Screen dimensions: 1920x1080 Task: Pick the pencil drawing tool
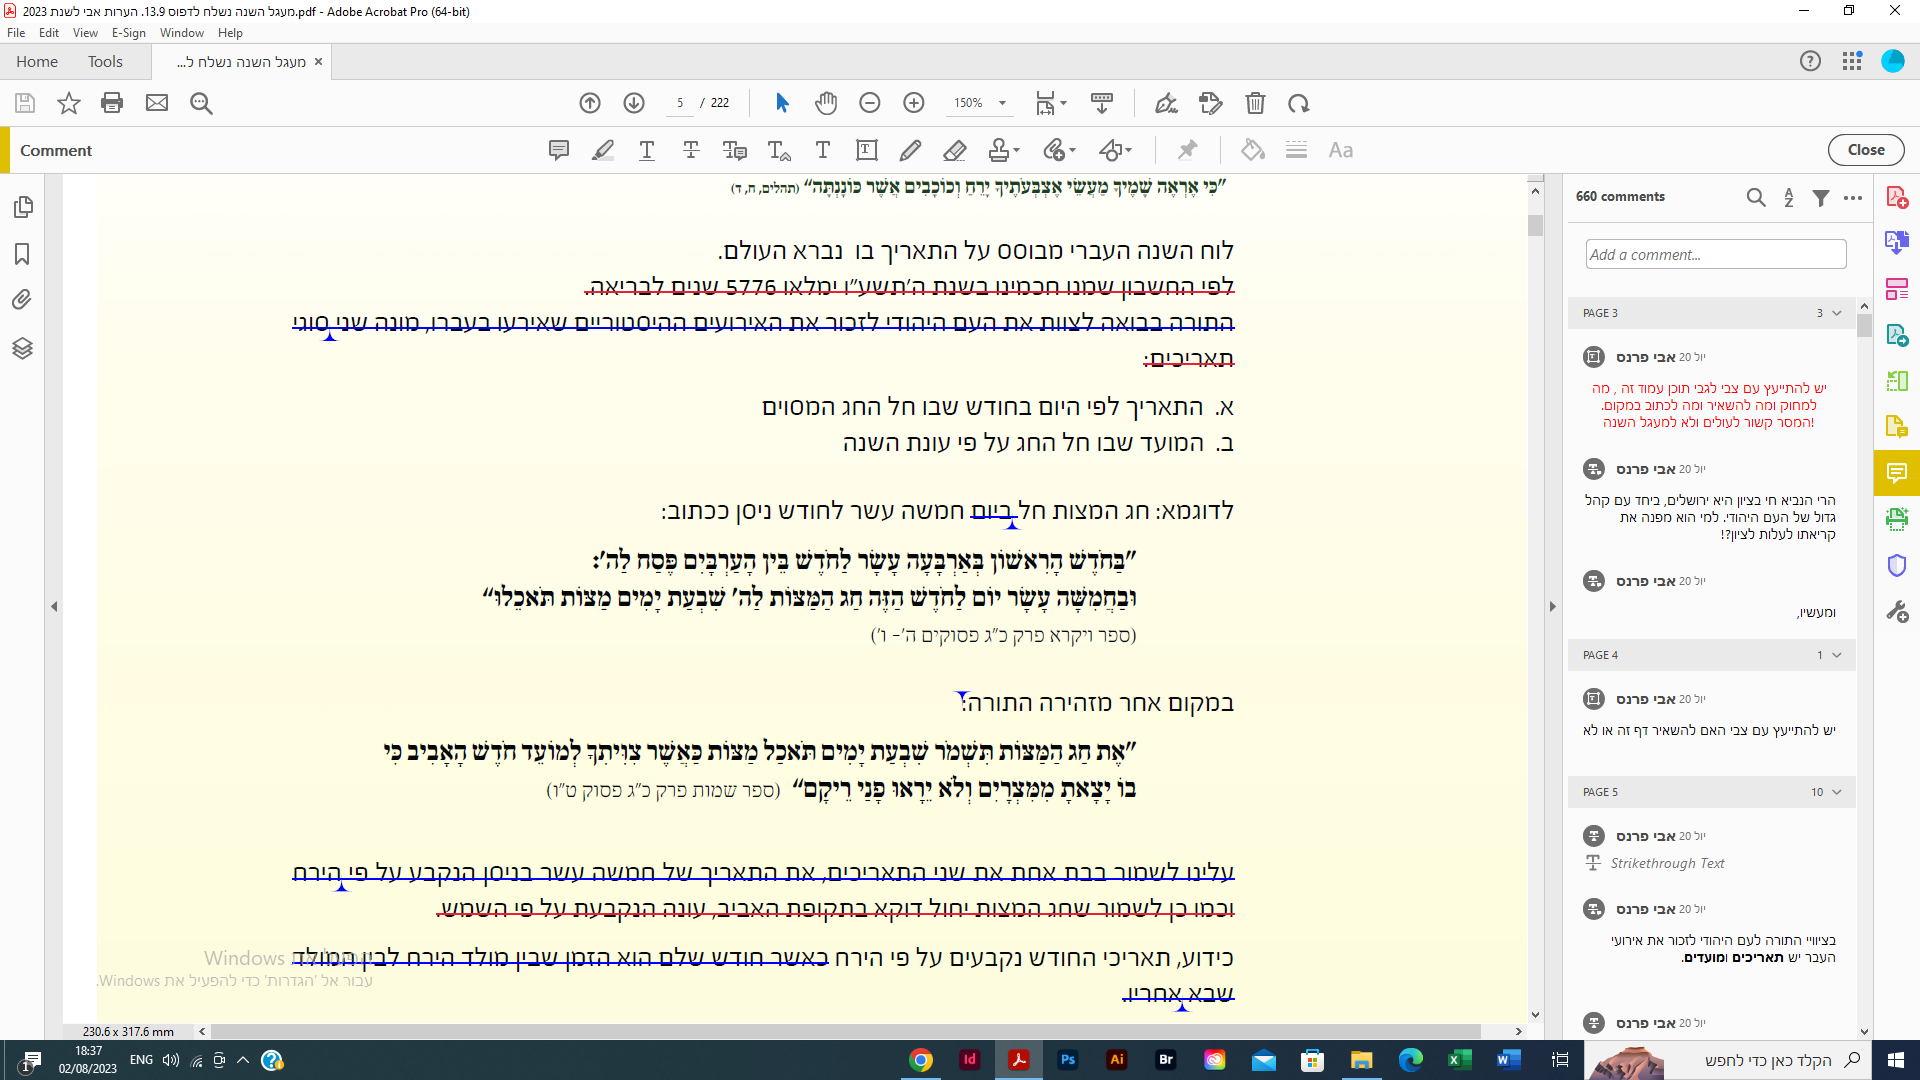click(x=910, y=150)
